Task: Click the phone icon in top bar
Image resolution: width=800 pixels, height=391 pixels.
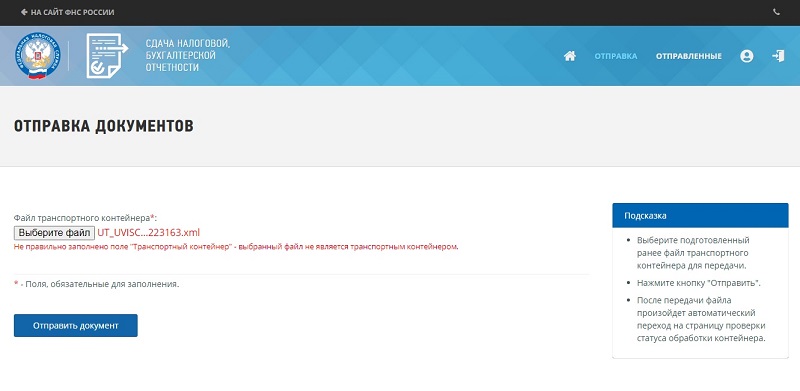Action: (x=777, y=12)
